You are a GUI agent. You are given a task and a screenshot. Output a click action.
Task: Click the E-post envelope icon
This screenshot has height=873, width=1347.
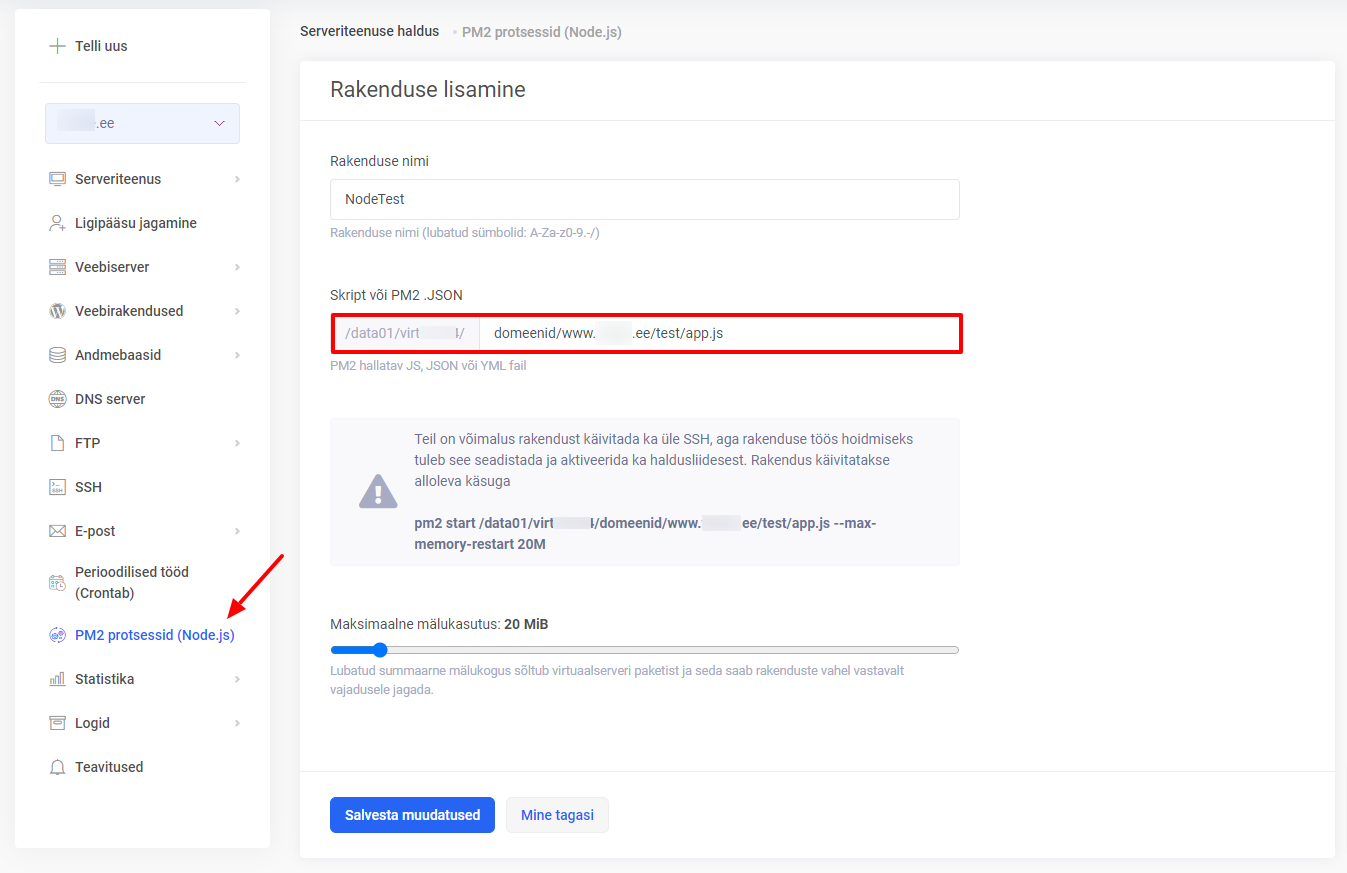[57, 531]
